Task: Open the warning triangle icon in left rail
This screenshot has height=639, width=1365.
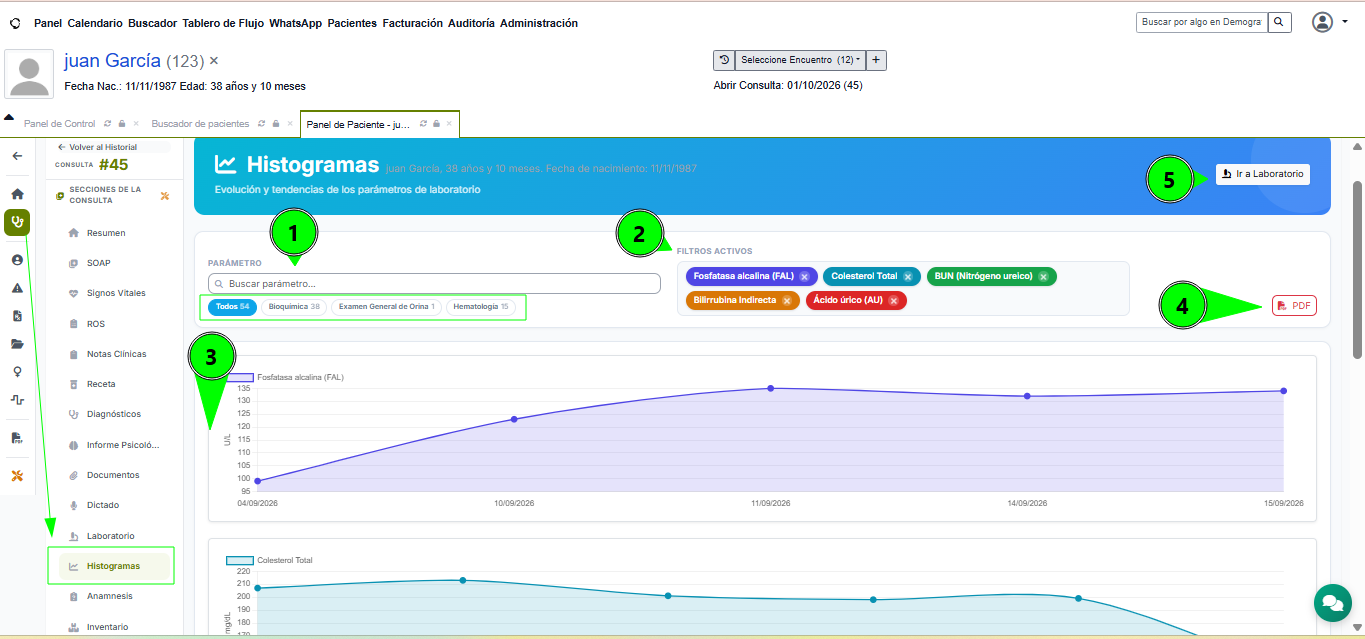Action: coord(17,288)
